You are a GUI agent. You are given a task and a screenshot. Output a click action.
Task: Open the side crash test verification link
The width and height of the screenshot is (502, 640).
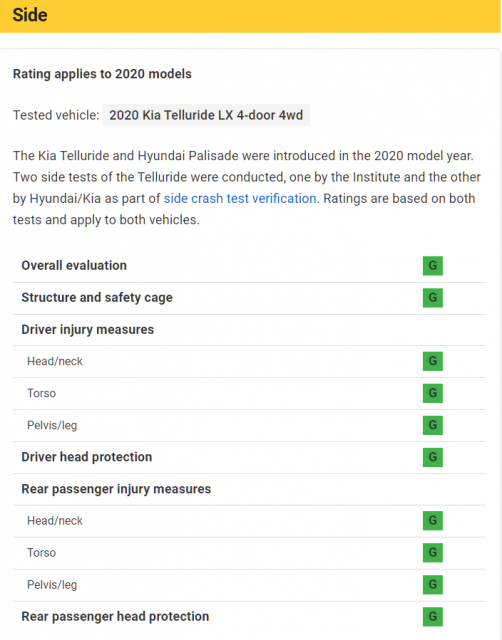tap(240, 198)
